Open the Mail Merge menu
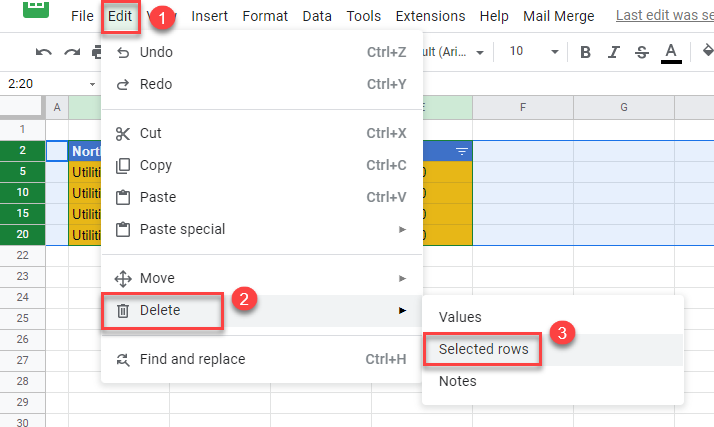 pyautogui.click(x=558, y=16)
